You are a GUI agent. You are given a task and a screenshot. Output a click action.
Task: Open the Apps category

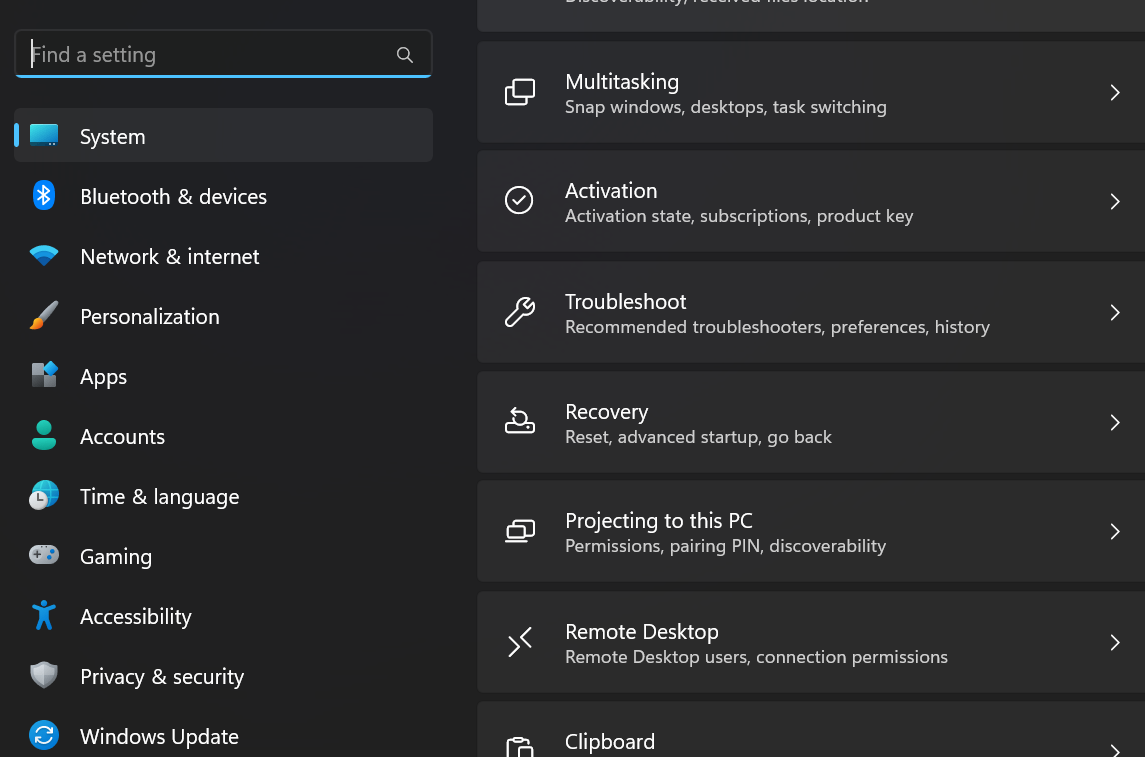click(104, 377)
